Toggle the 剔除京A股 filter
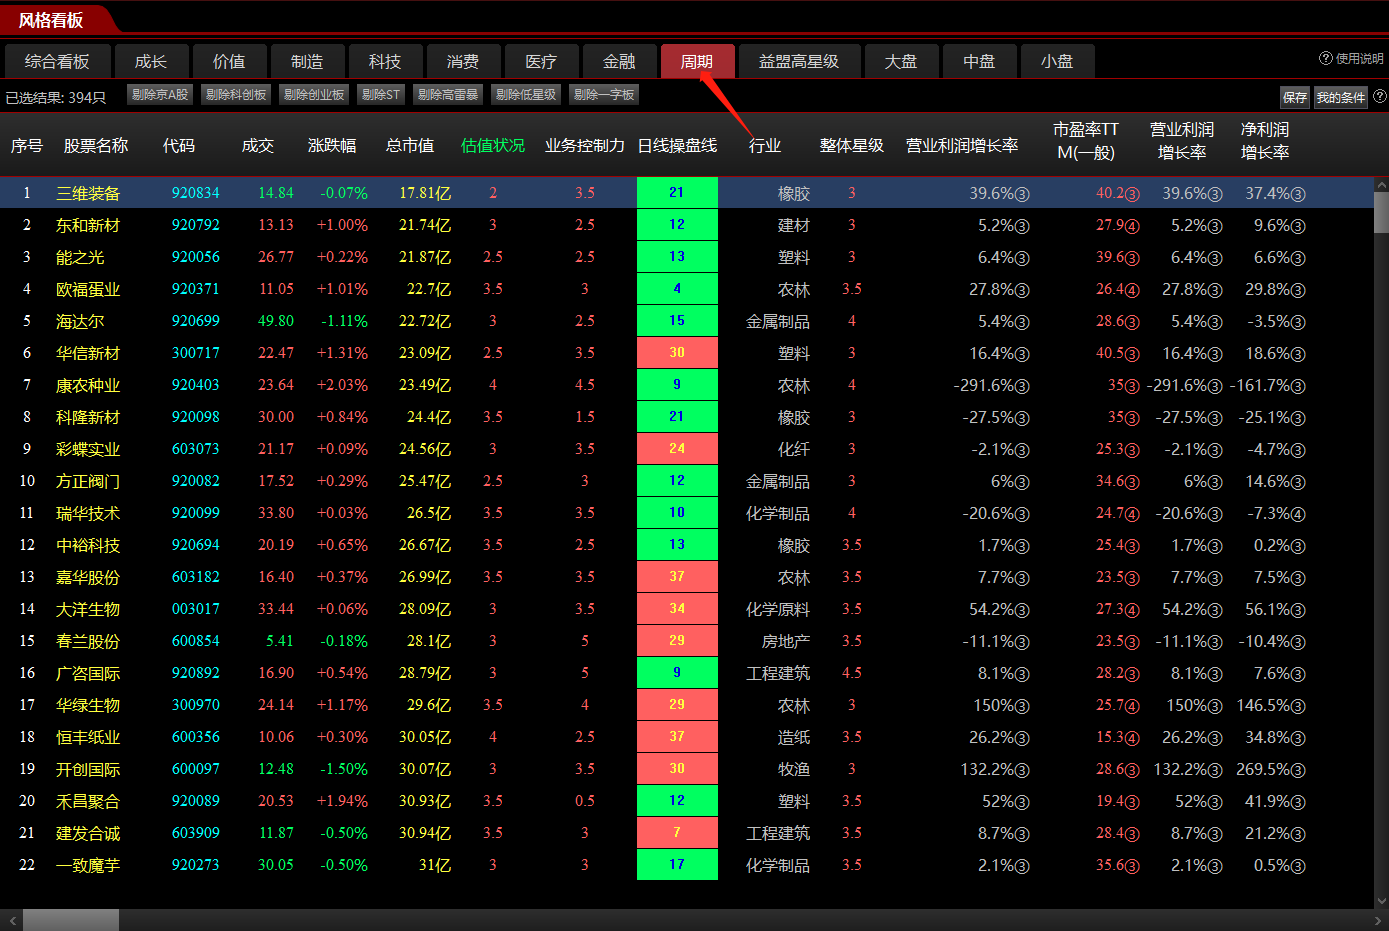 tap(160, 95)
